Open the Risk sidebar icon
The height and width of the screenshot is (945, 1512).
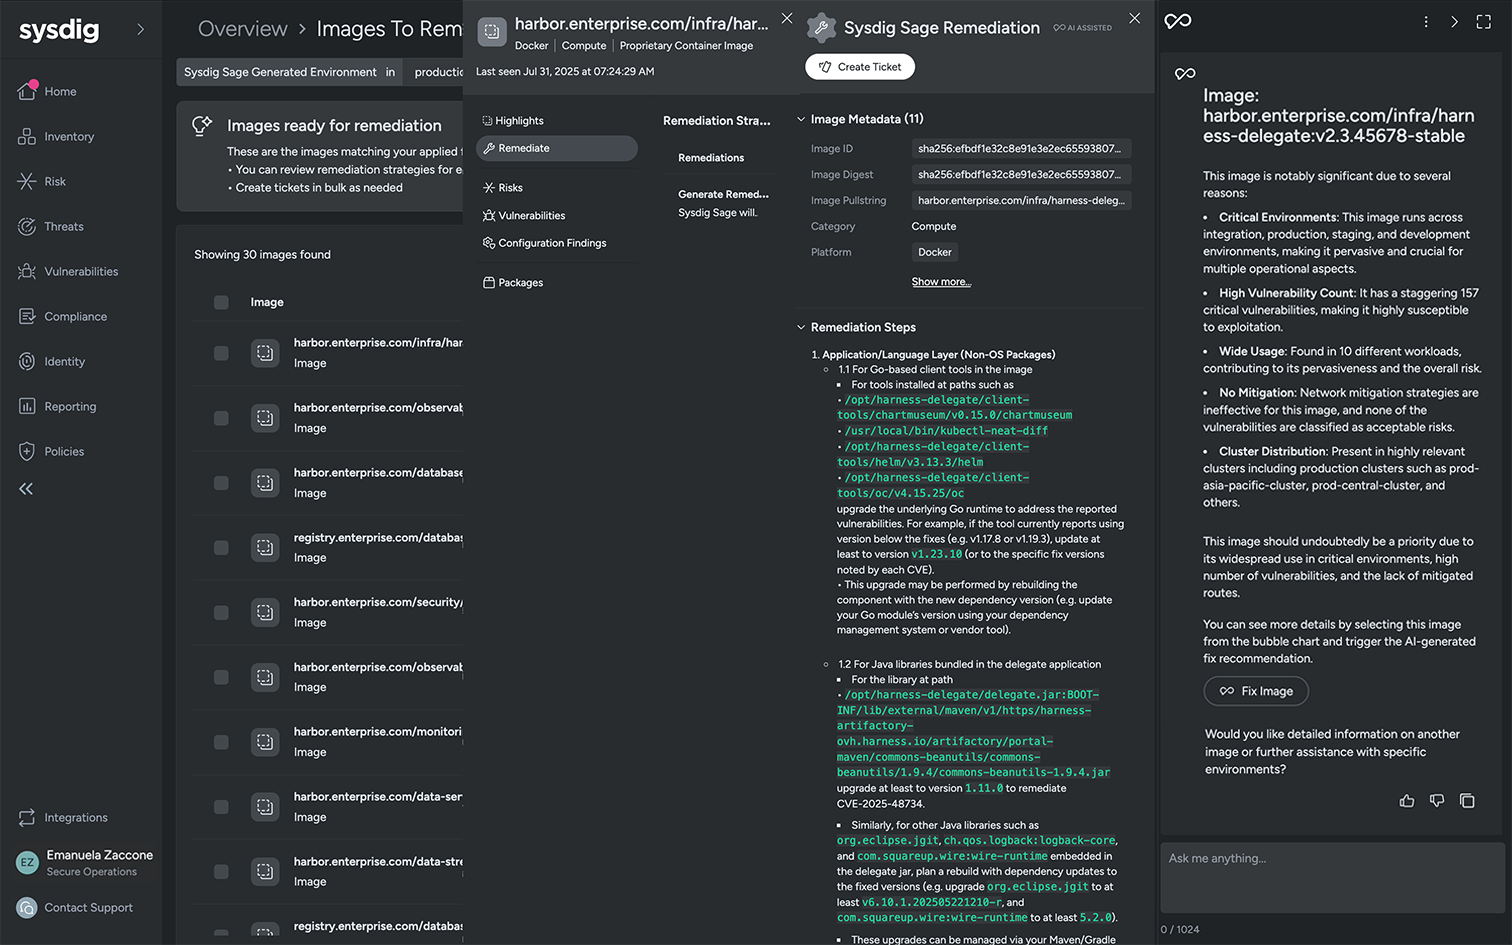pyautogui.click(x=27, y=181)
